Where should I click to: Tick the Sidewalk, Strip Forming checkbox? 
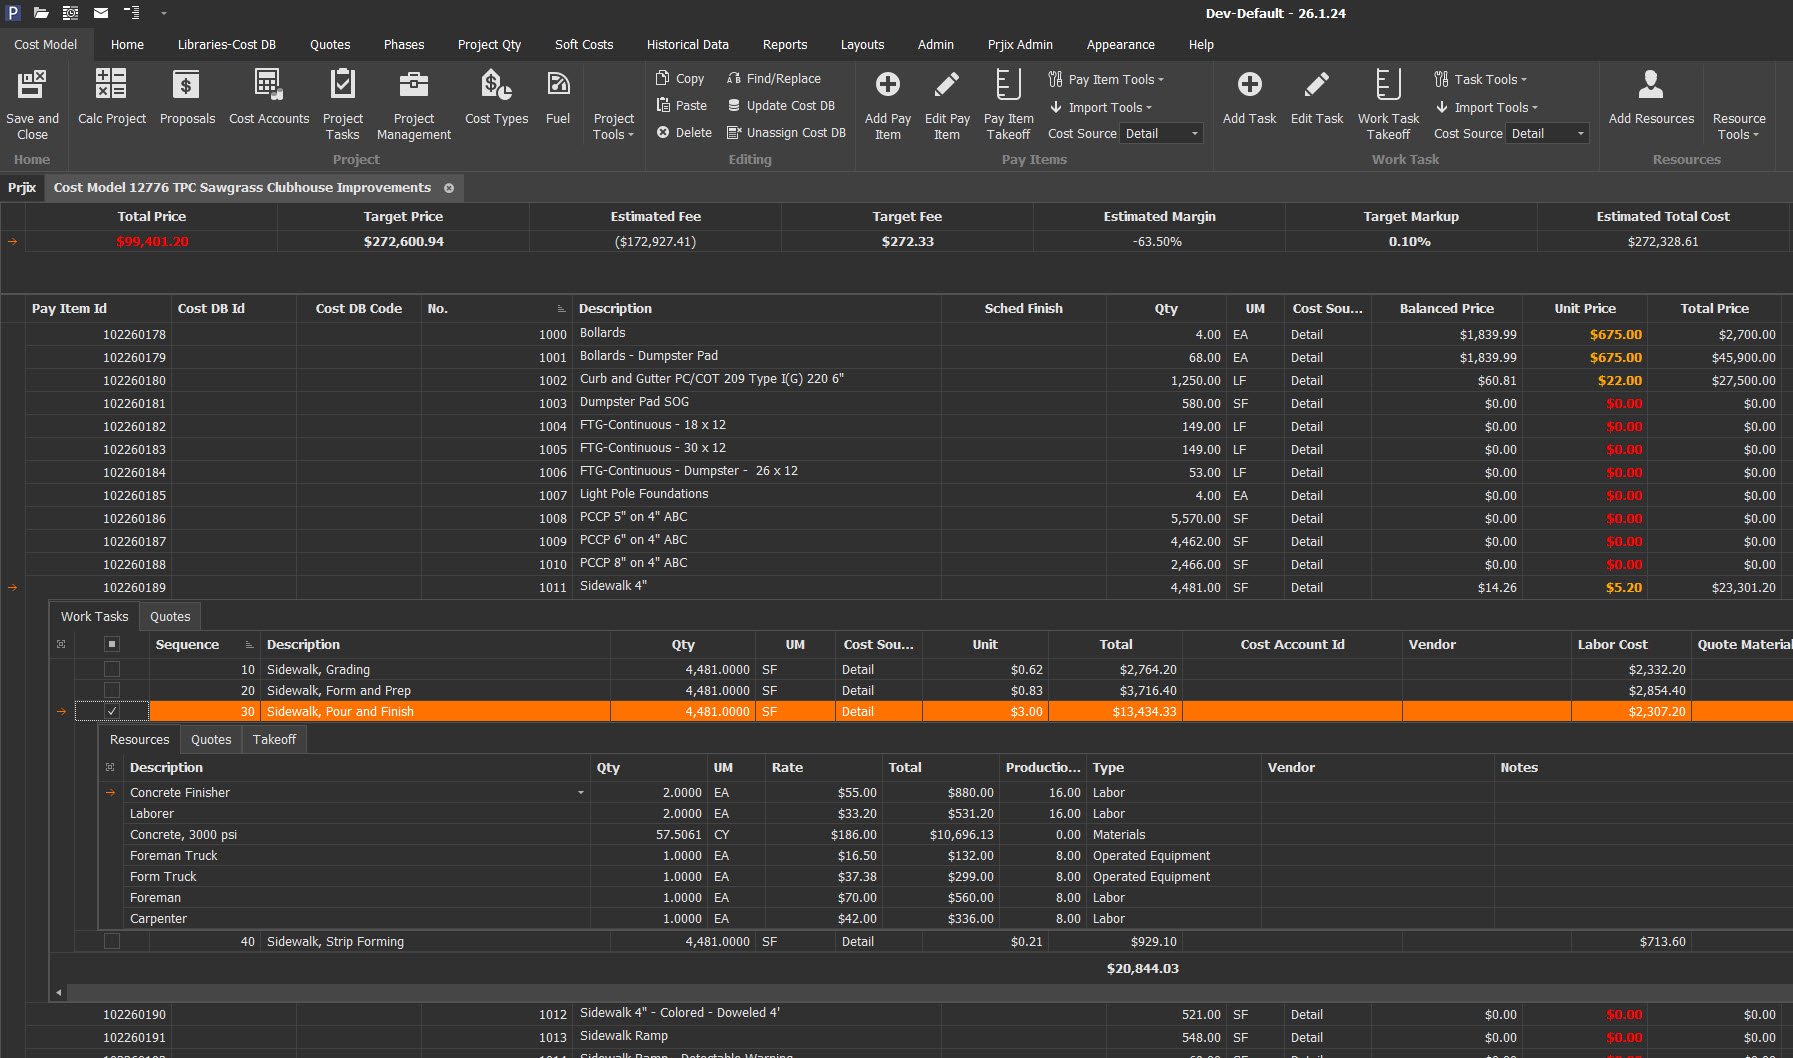pos(112,942)
